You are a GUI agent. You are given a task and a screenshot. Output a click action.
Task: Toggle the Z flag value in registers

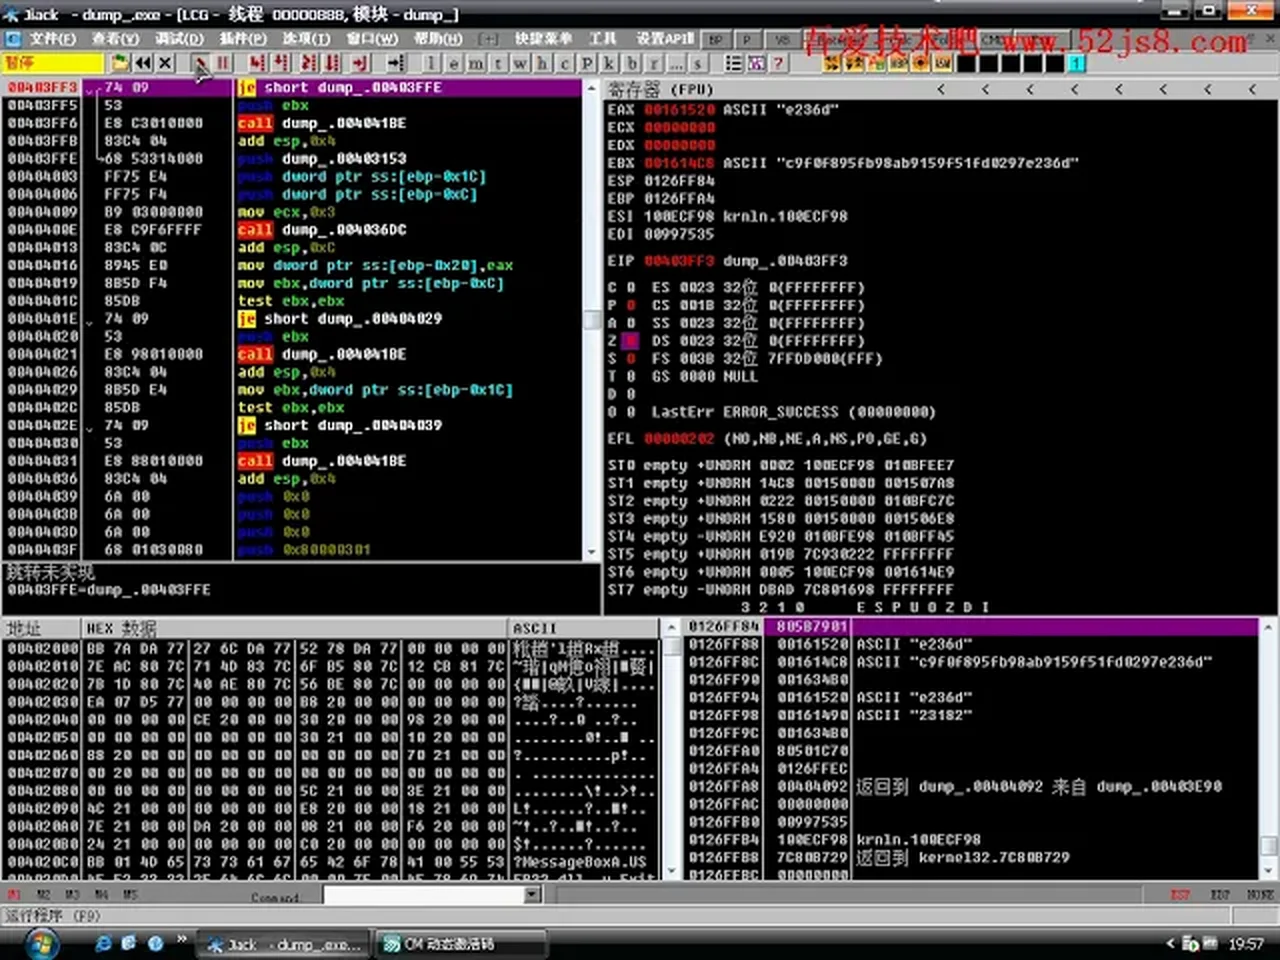click(x=630, y=341)
